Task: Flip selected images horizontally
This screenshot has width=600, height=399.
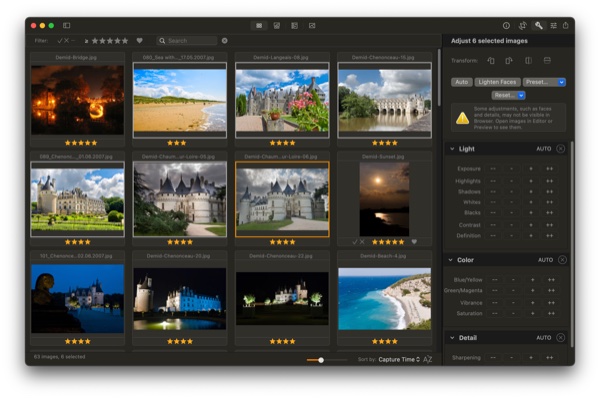Action: point(528,60)
